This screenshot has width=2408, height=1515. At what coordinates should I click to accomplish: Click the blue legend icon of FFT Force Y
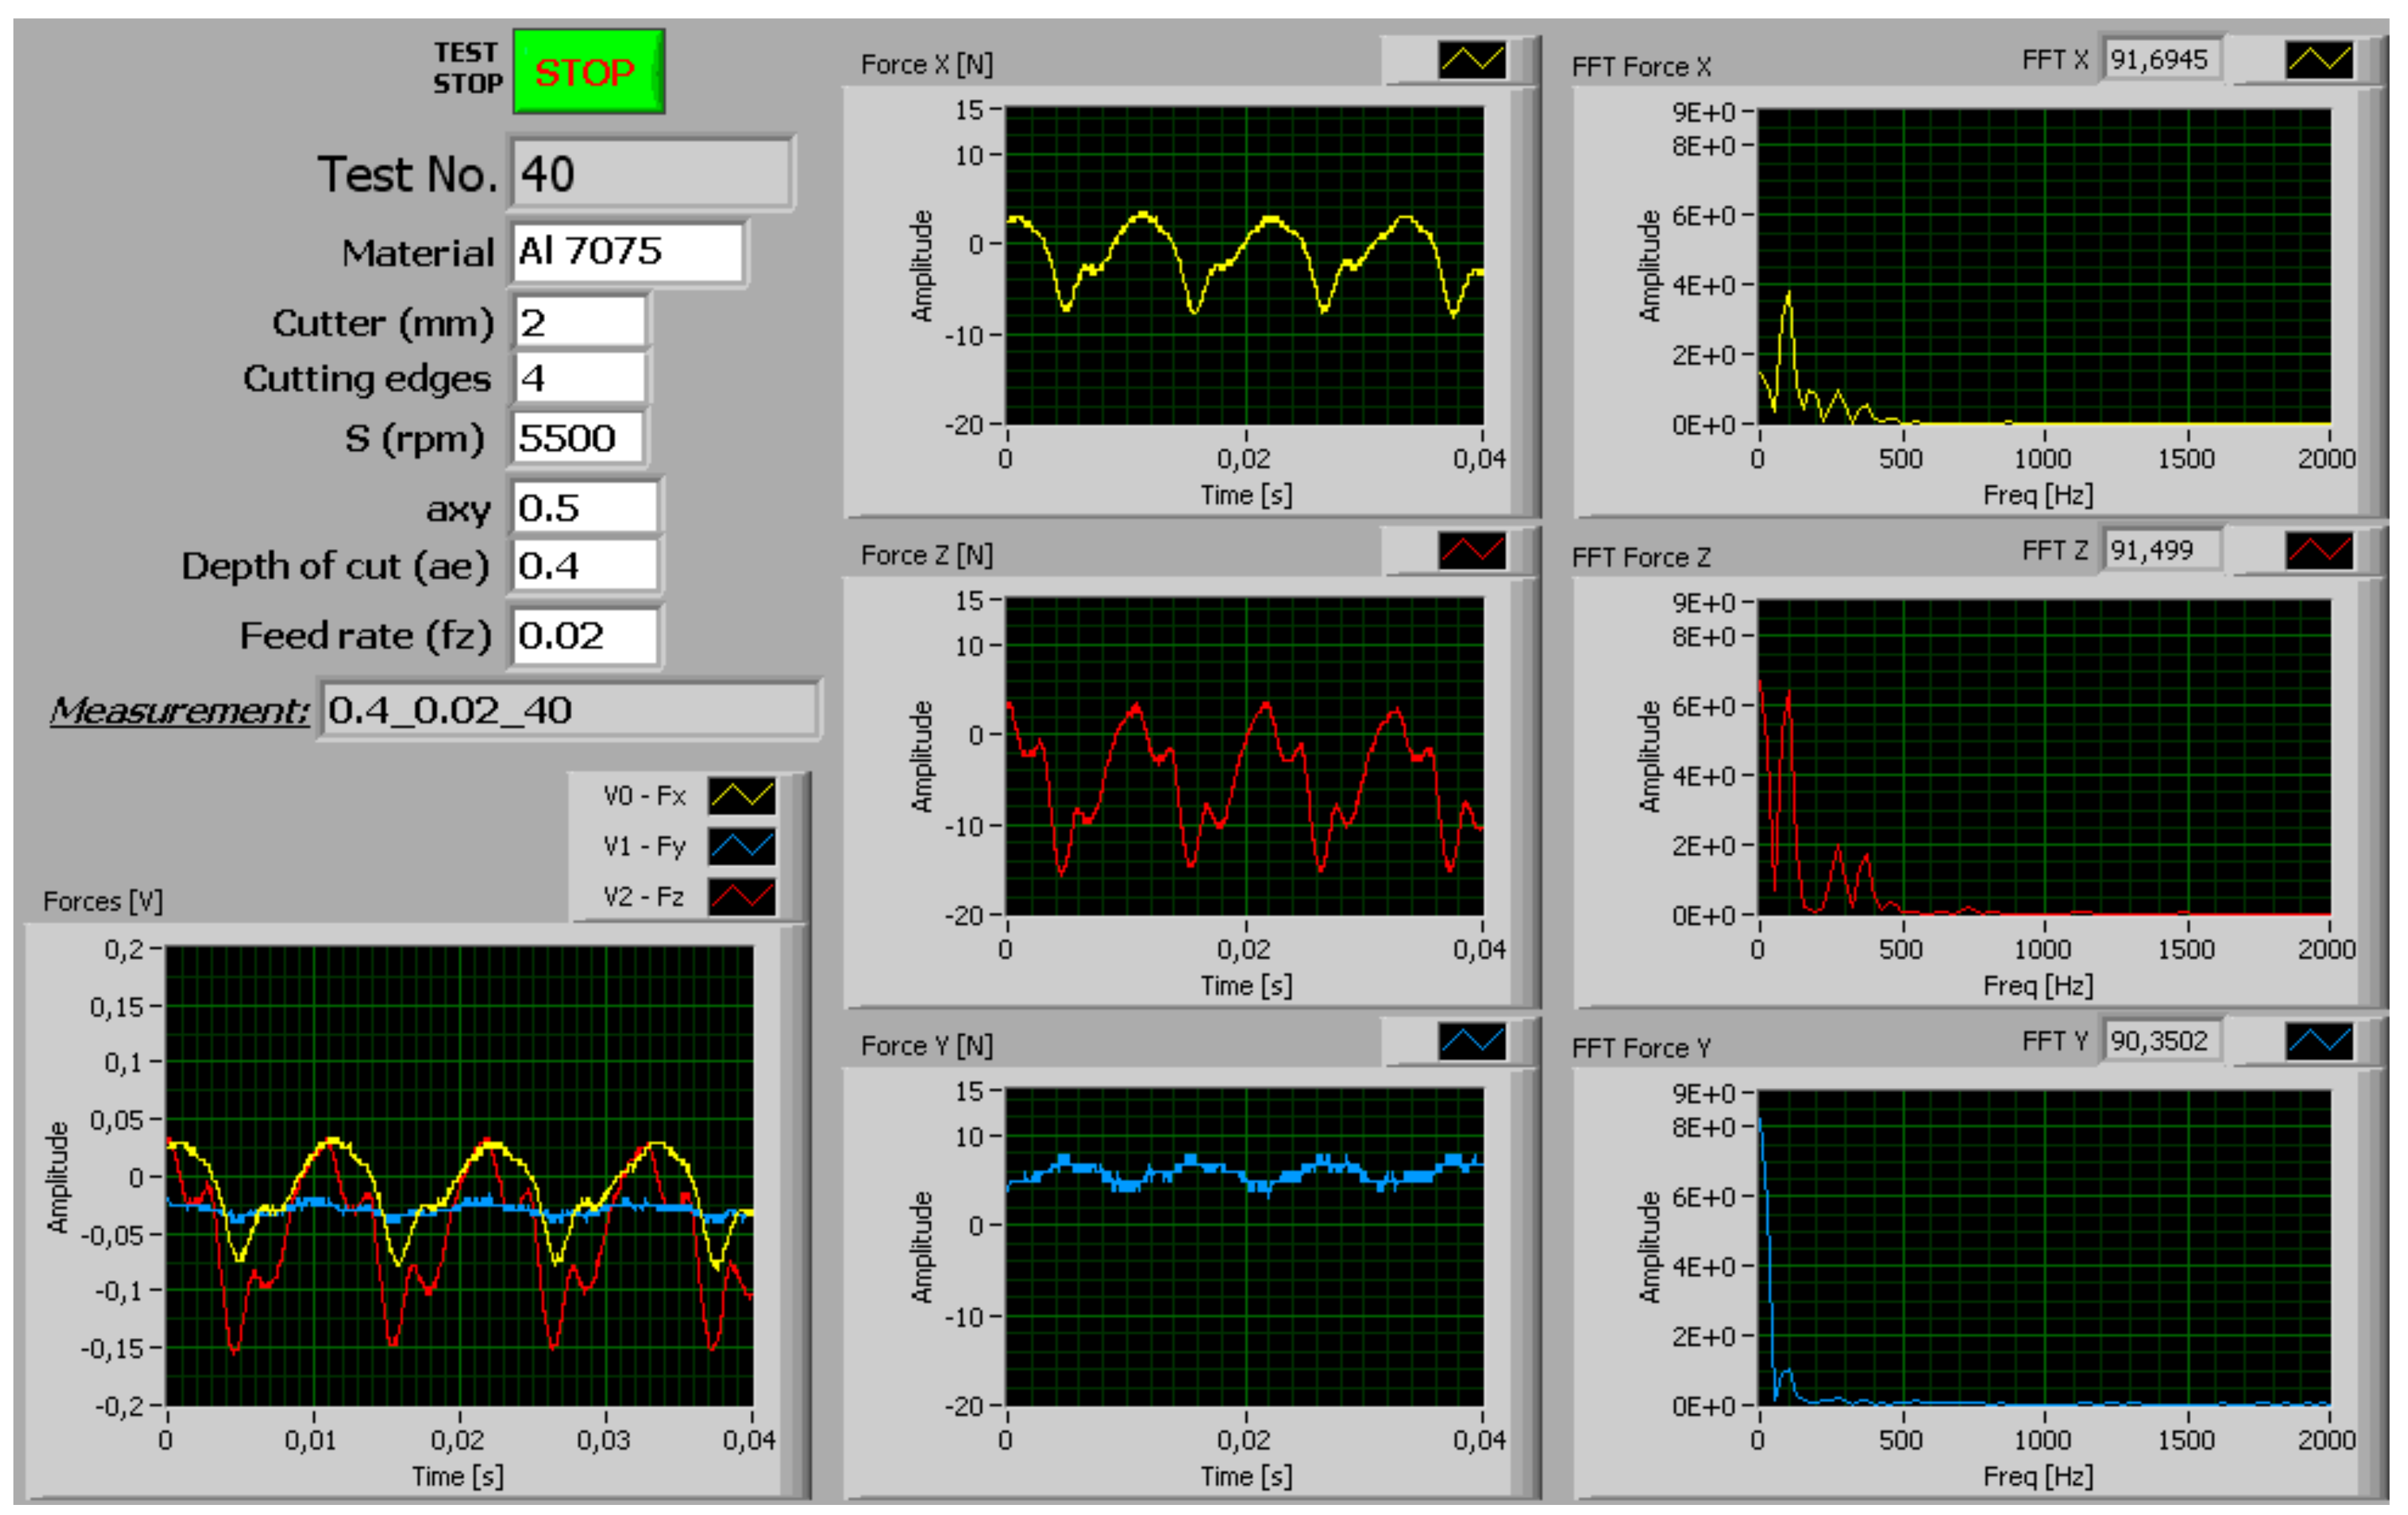[2318, 1041]
